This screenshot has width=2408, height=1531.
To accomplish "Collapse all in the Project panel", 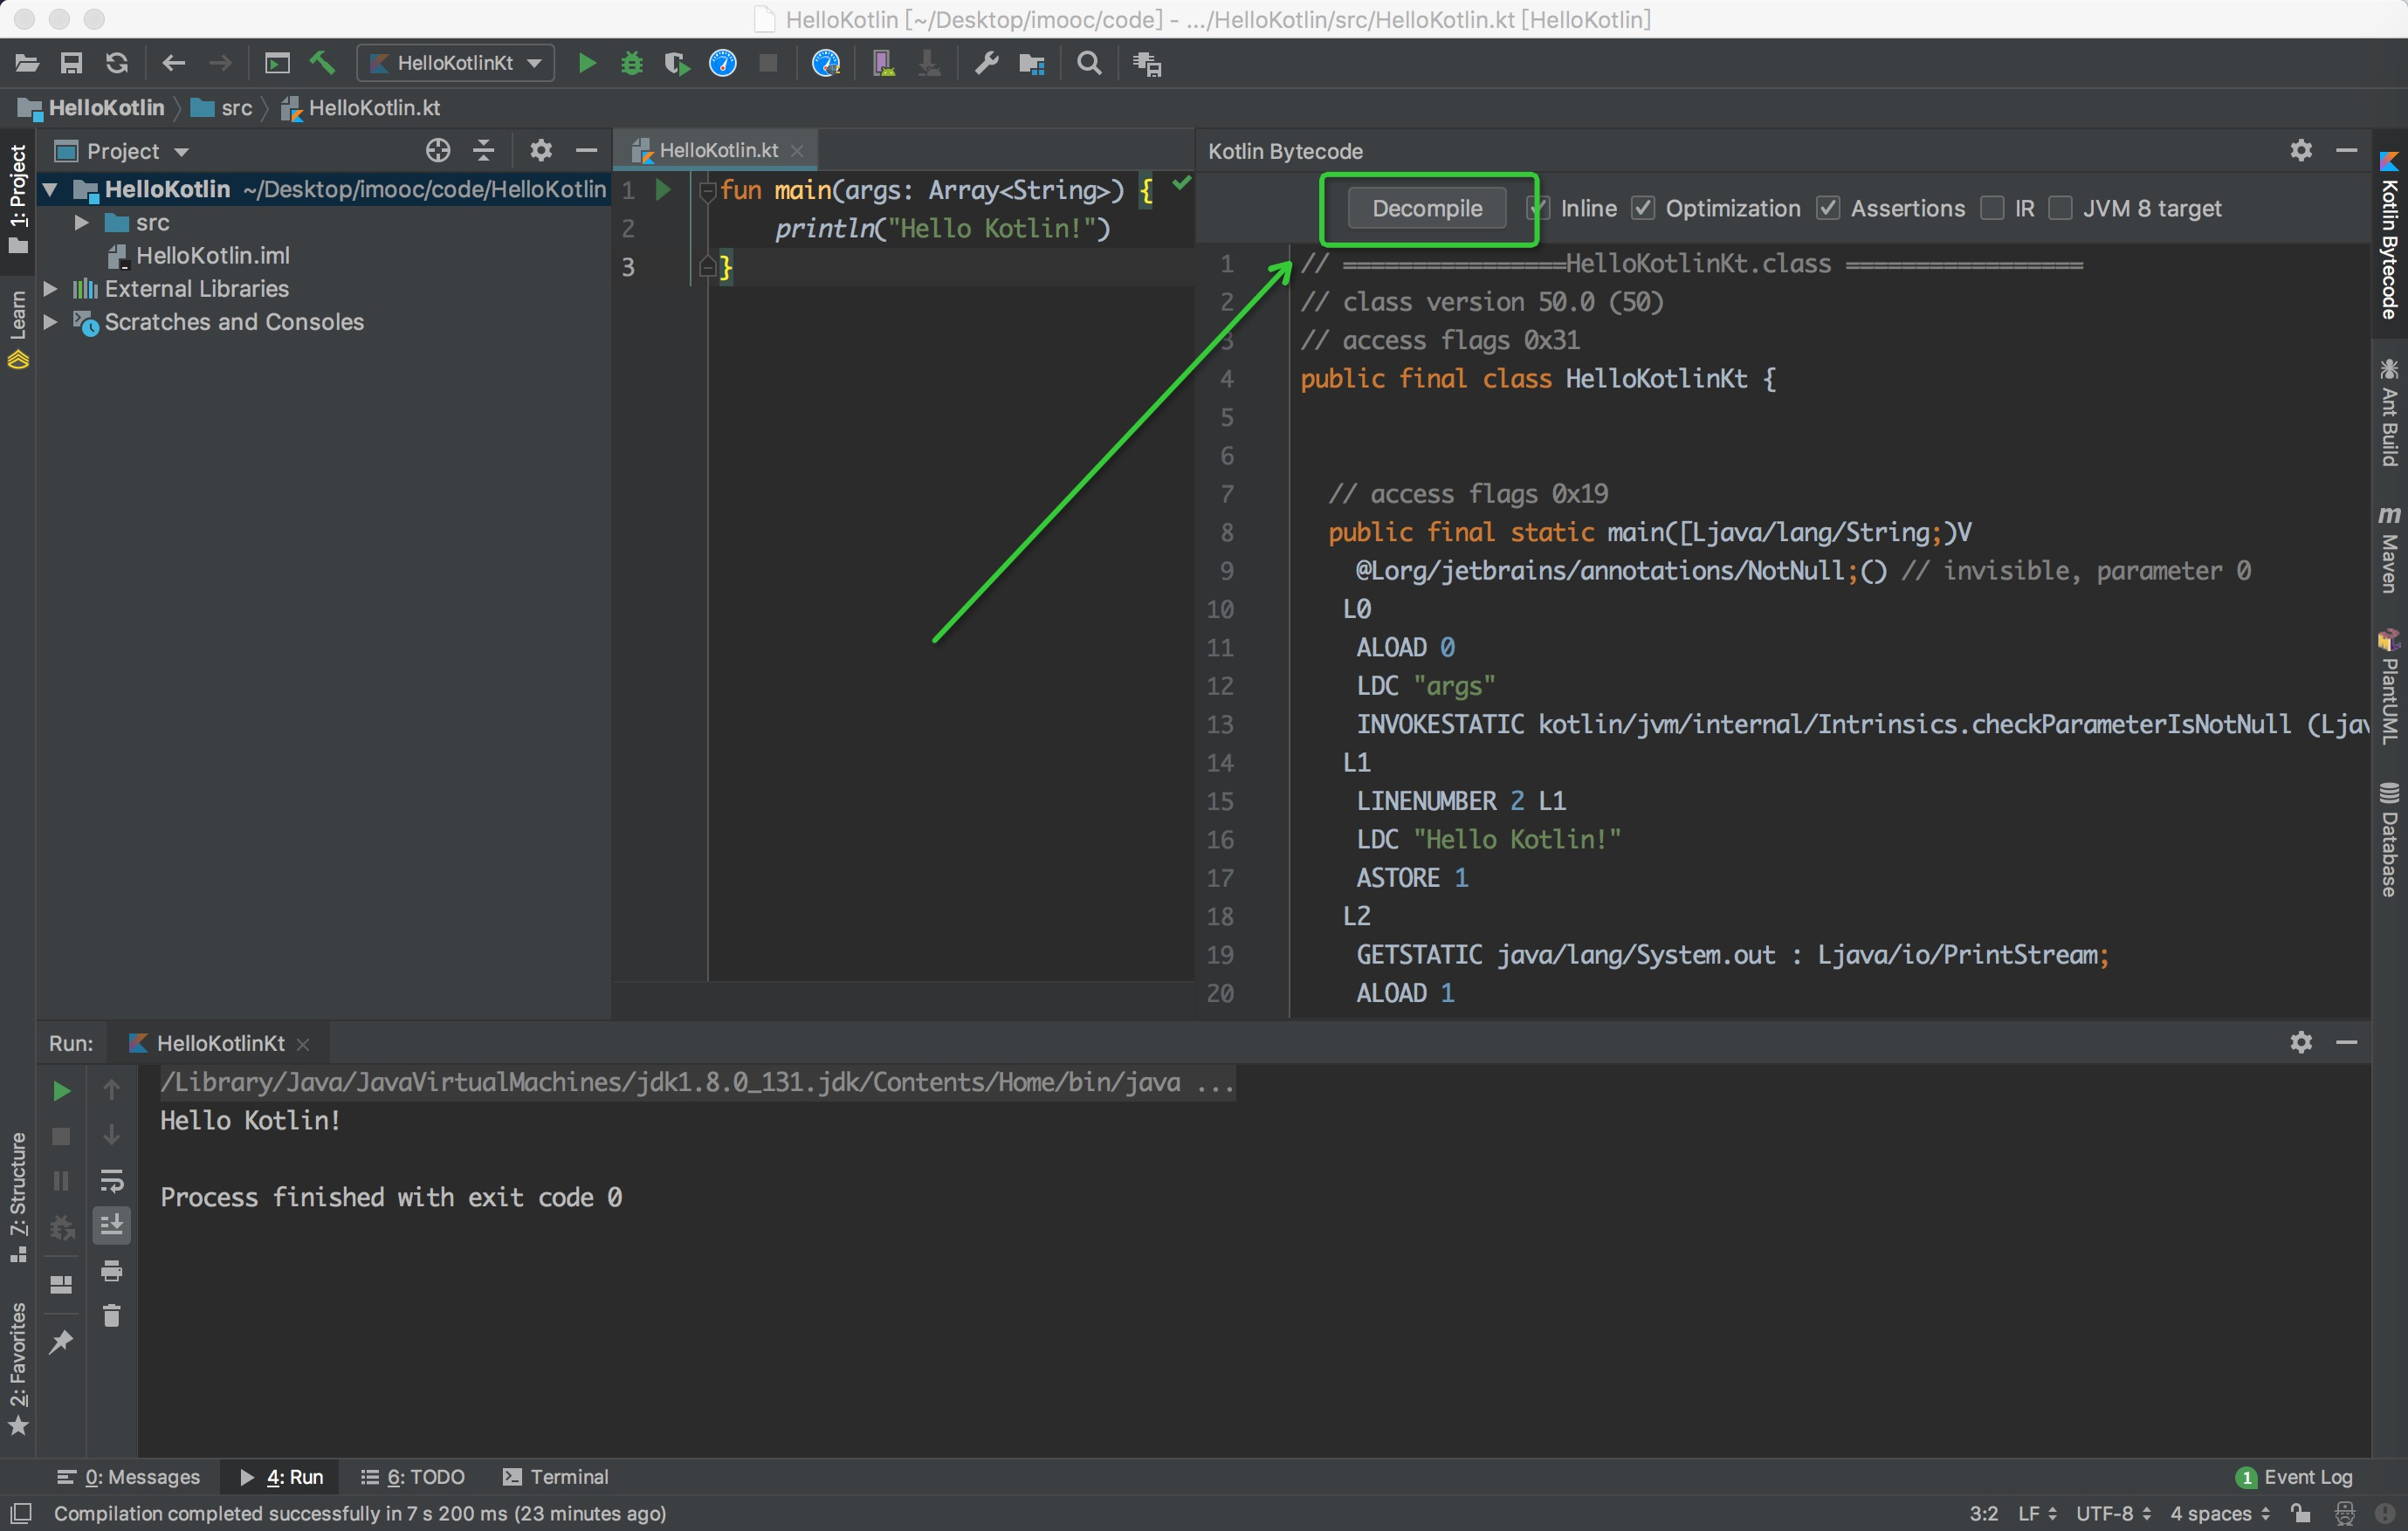I will click(484, 151).
